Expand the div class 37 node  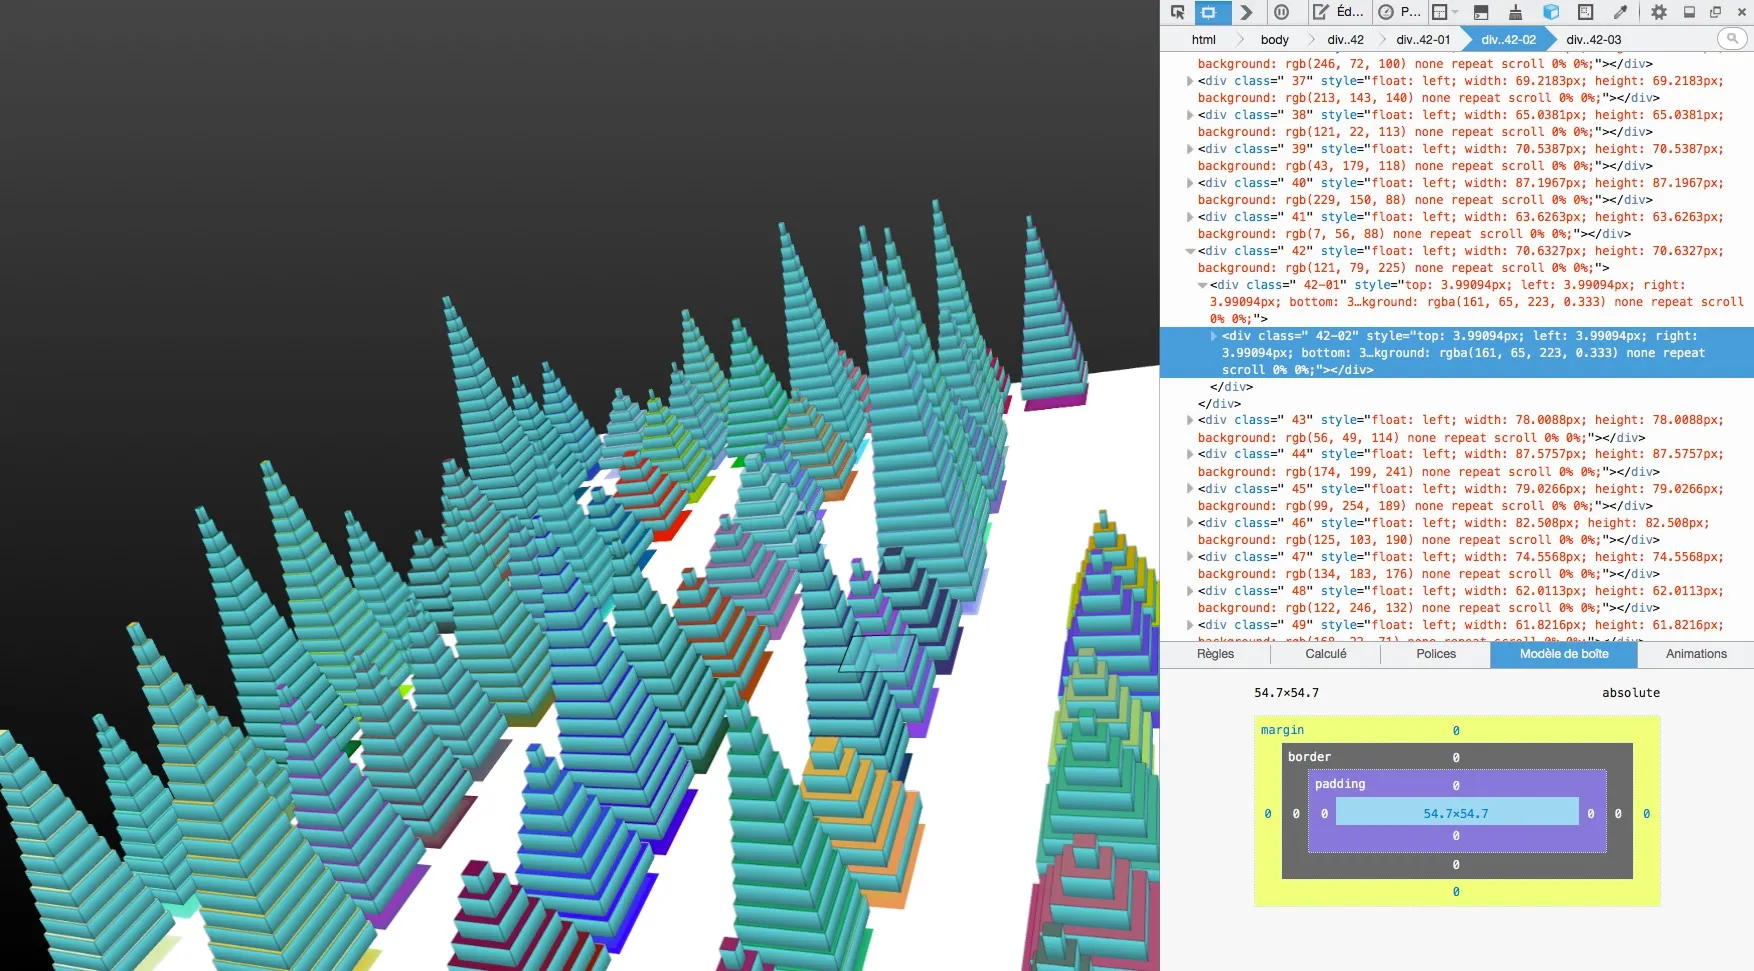click(1190, 81)
